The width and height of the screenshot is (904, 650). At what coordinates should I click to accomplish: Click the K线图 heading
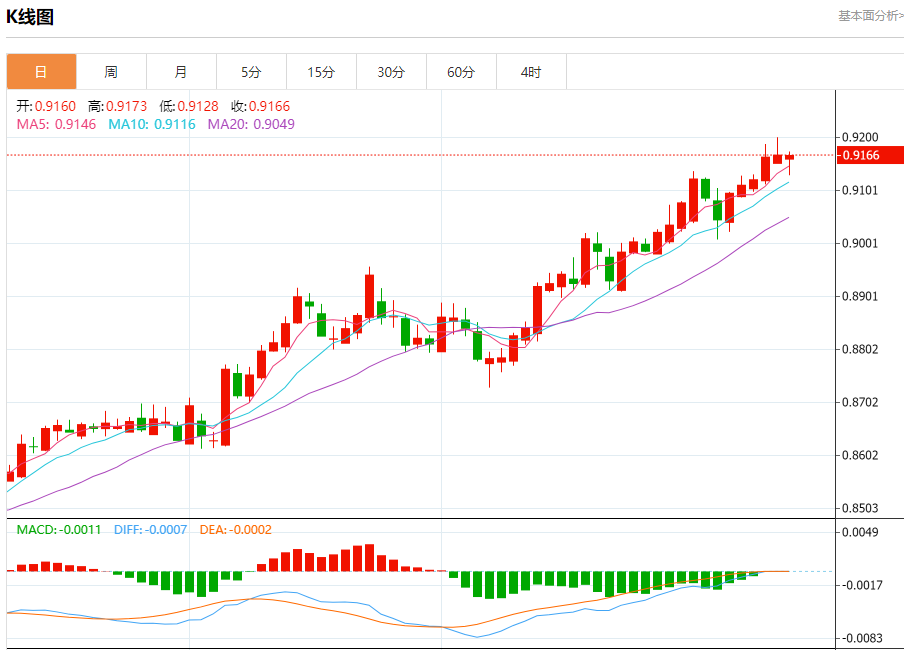(x=30, y=17)
